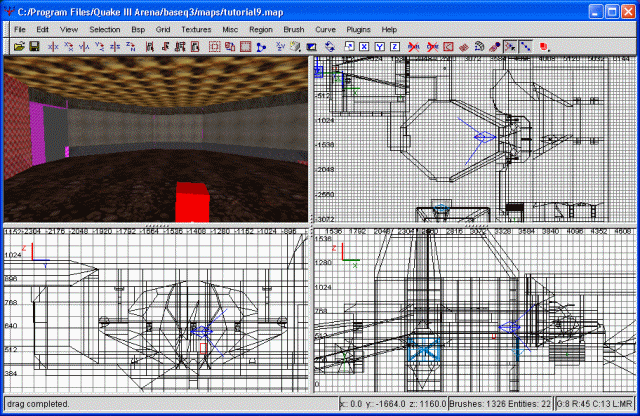Rotate selection around the X axis
The image size is (640, 416).
click(x=69, y=47)
